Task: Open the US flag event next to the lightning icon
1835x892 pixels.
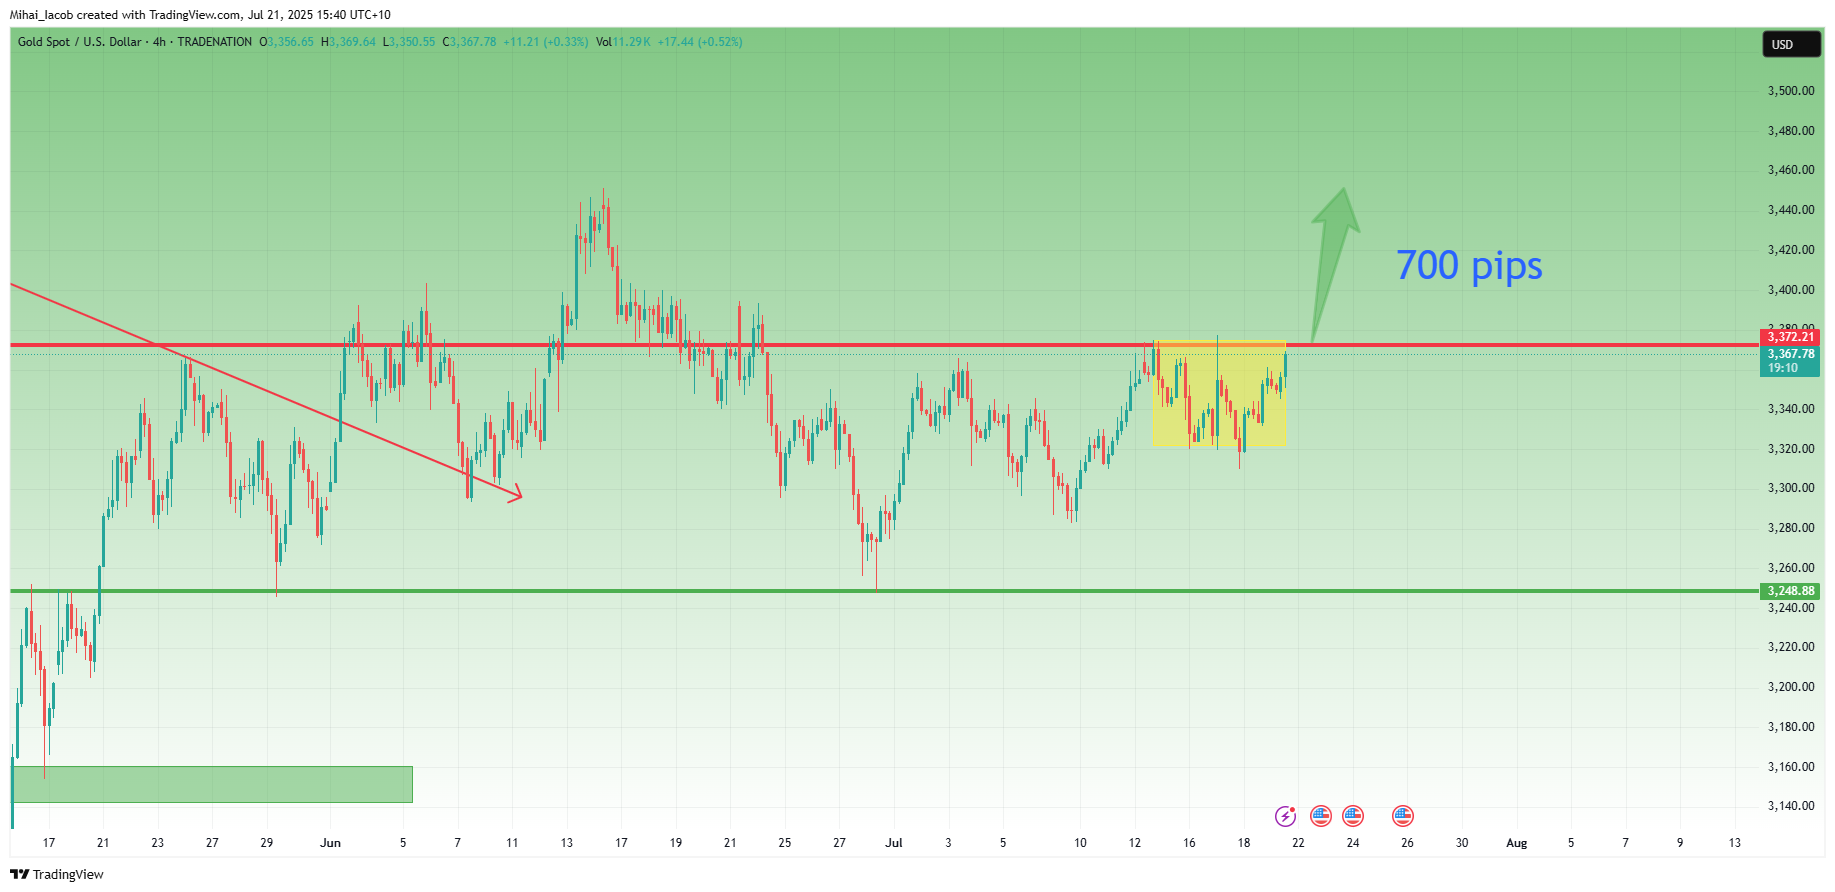Action: click(1321, 816)
